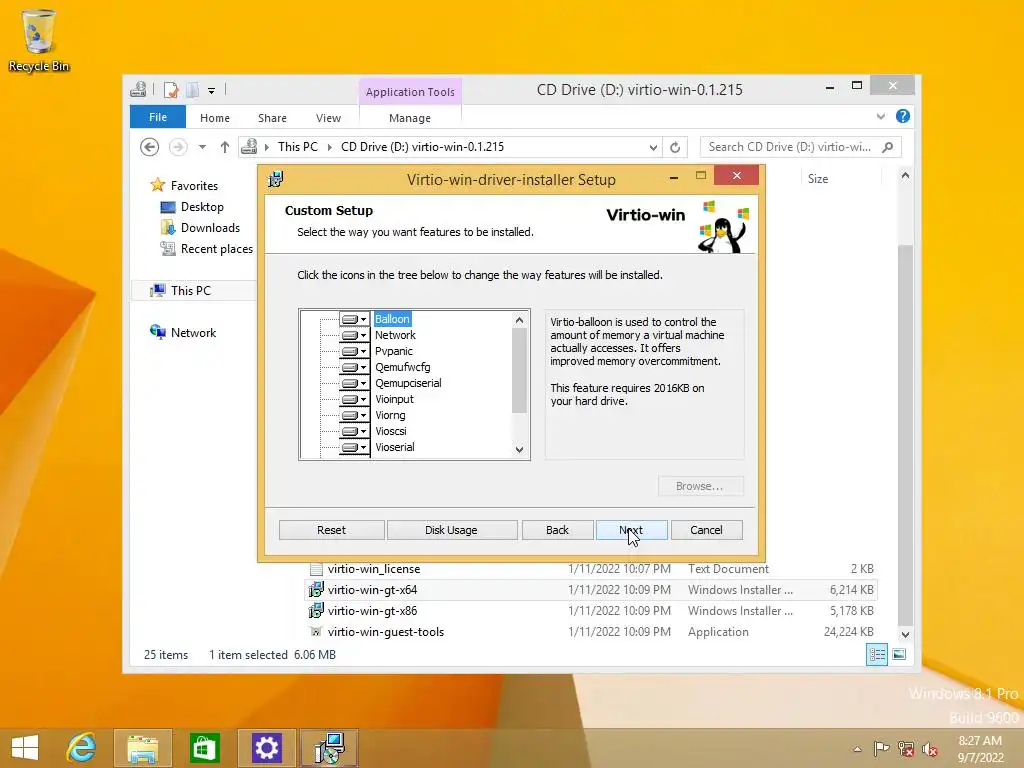This screenshot has width=1024, height=768.
Task: Open the Qemupciserial feature install dropdown
Action: click(x=354, y=383)
